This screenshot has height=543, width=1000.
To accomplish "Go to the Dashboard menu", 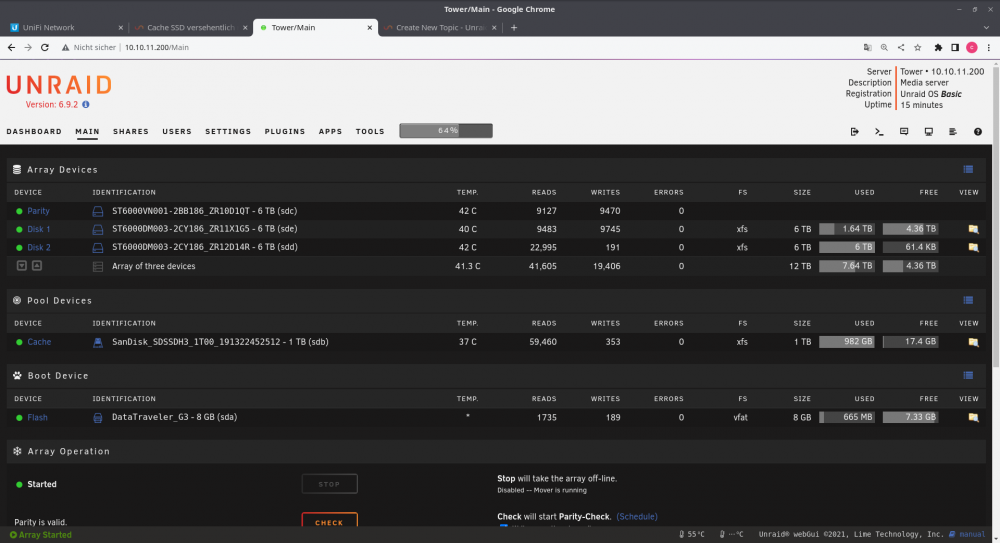I will [34, 131].
